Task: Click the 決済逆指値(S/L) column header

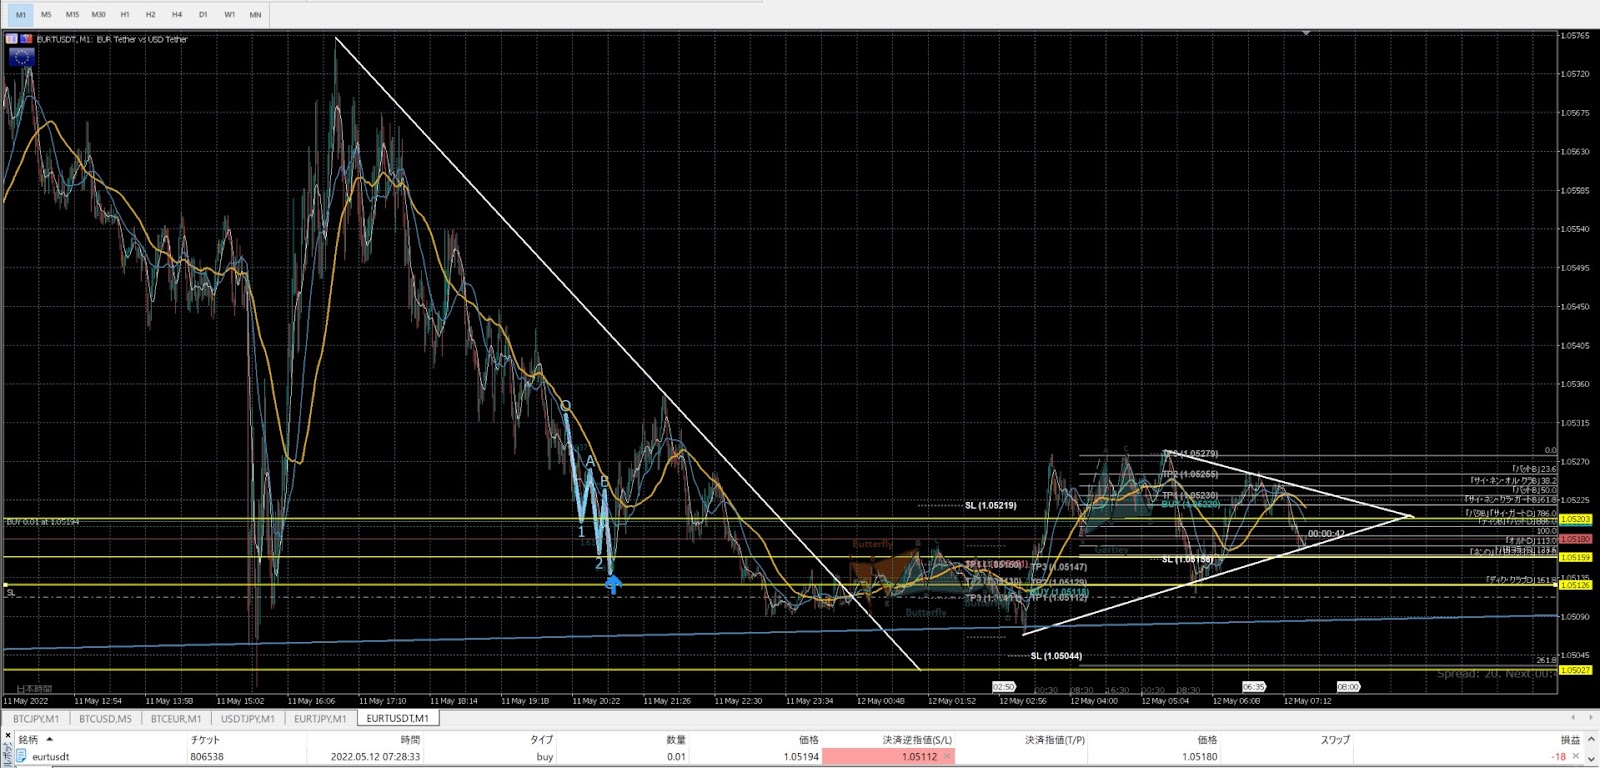Action: tap(916, 740)
